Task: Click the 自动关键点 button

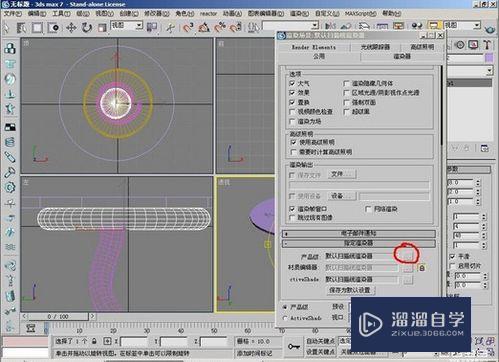Action: [320, 341]
